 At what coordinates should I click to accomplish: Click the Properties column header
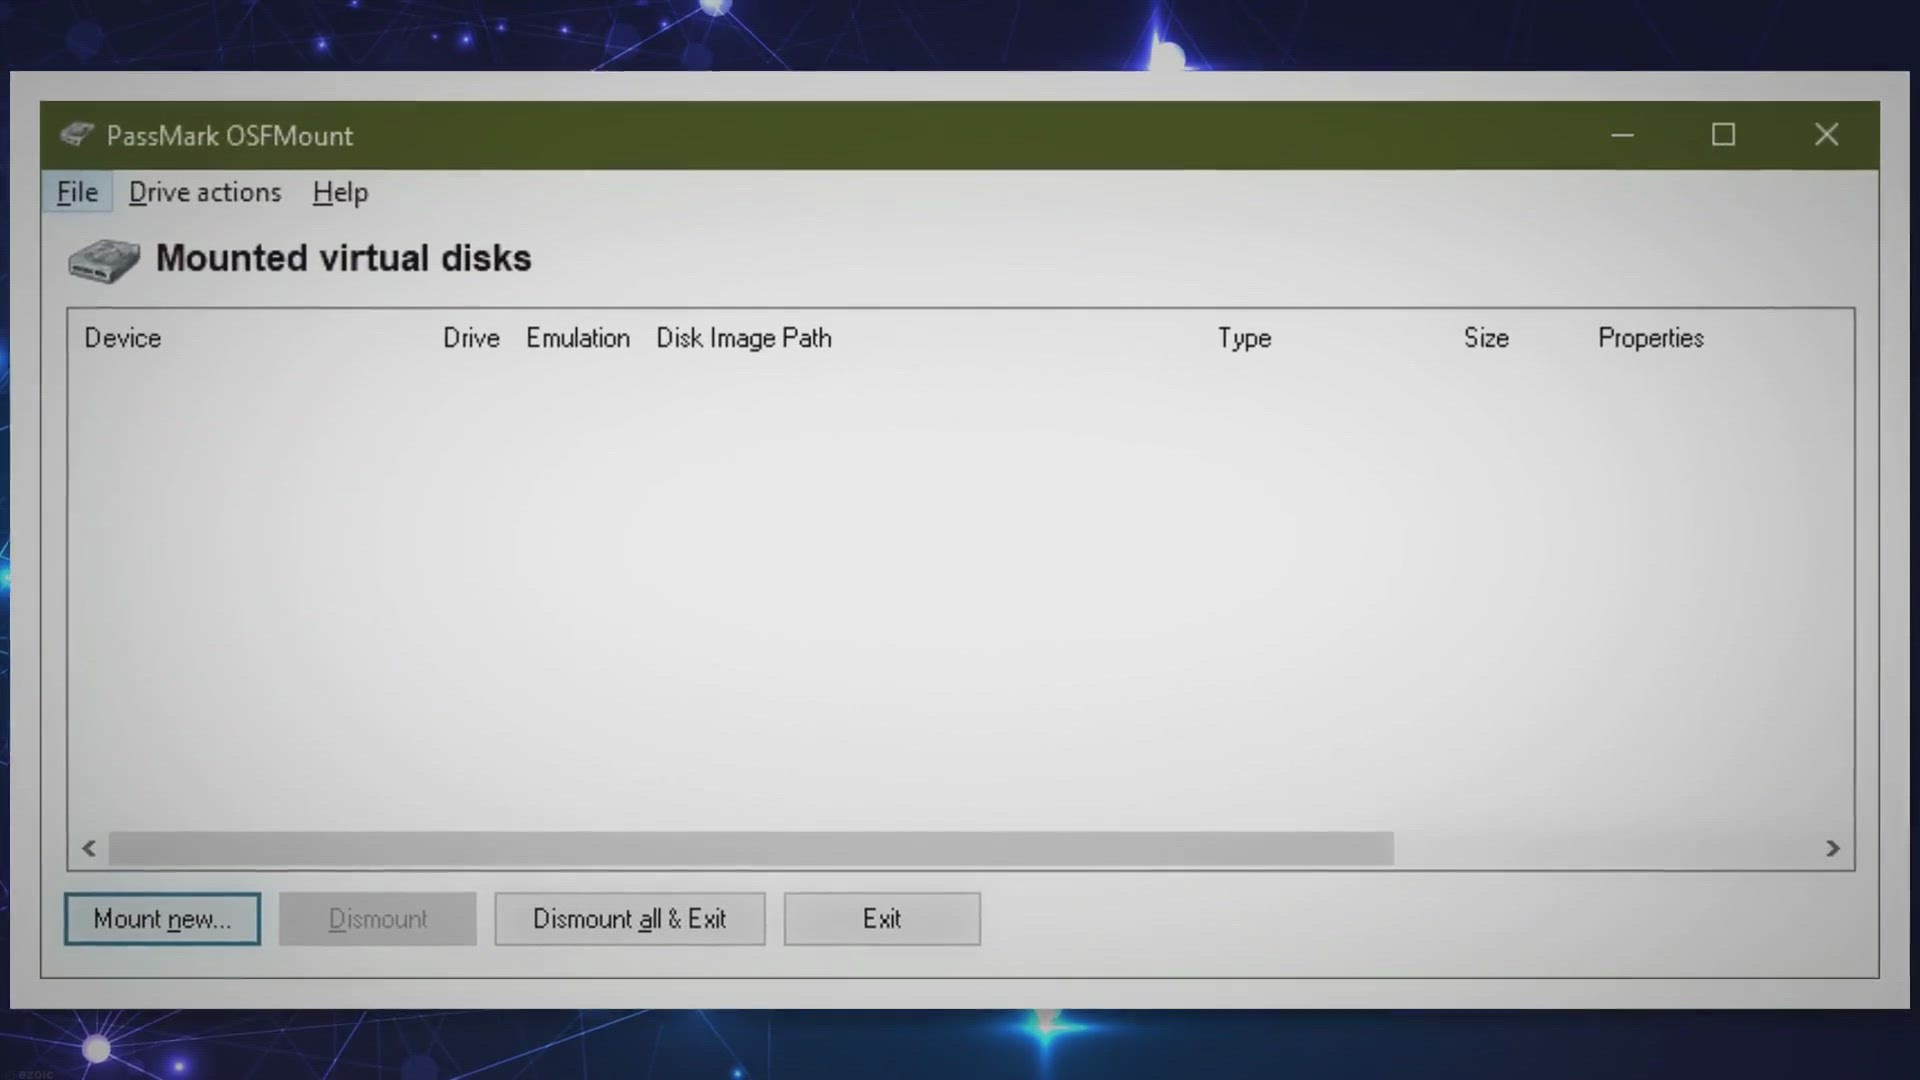(1651, 338)
